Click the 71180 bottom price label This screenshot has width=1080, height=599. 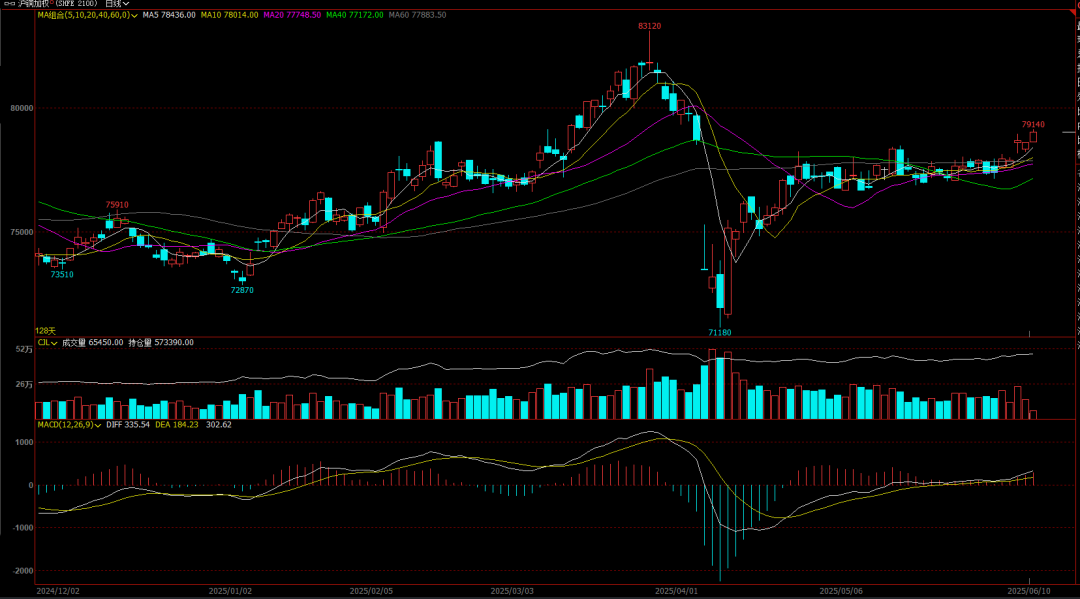click(x=720, y=333)
